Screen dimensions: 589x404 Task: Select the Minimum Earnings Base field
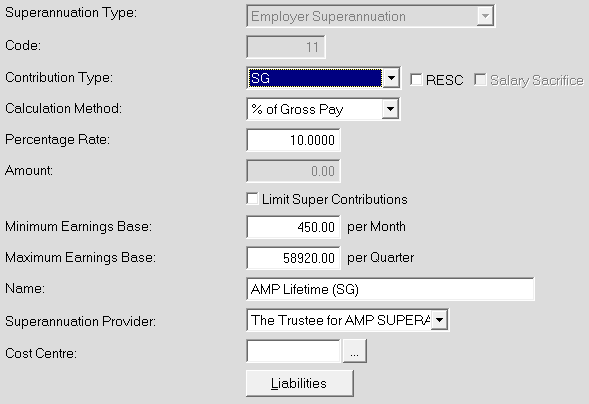coord(293,227)
